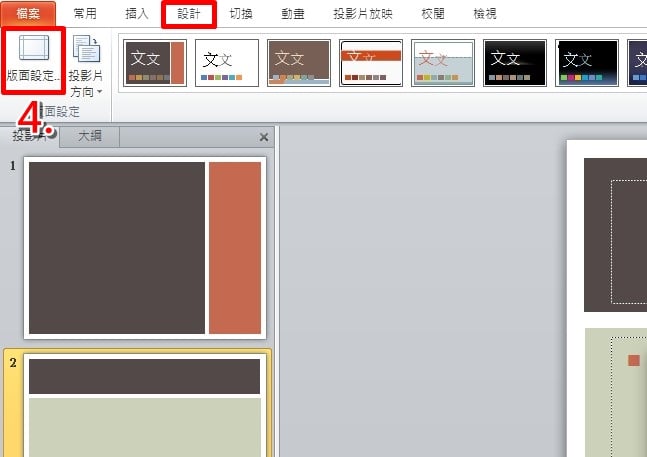
Task: Apply the solid brown theme thumbnail
Action: [299, 63]
